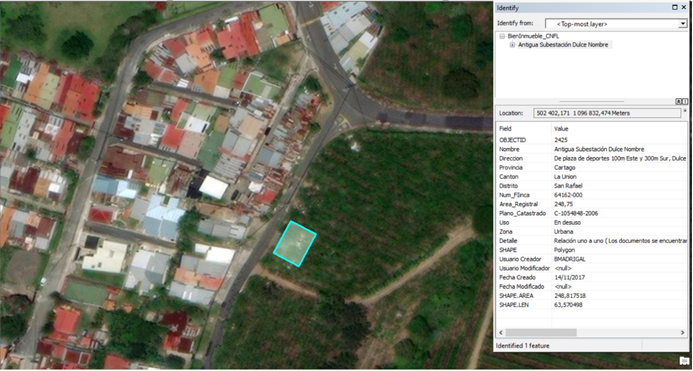Image resolution: width=693 pixels, height=371 pixels.
Task: Select the Direccion attribute row
Action: [x=592, y=158]
